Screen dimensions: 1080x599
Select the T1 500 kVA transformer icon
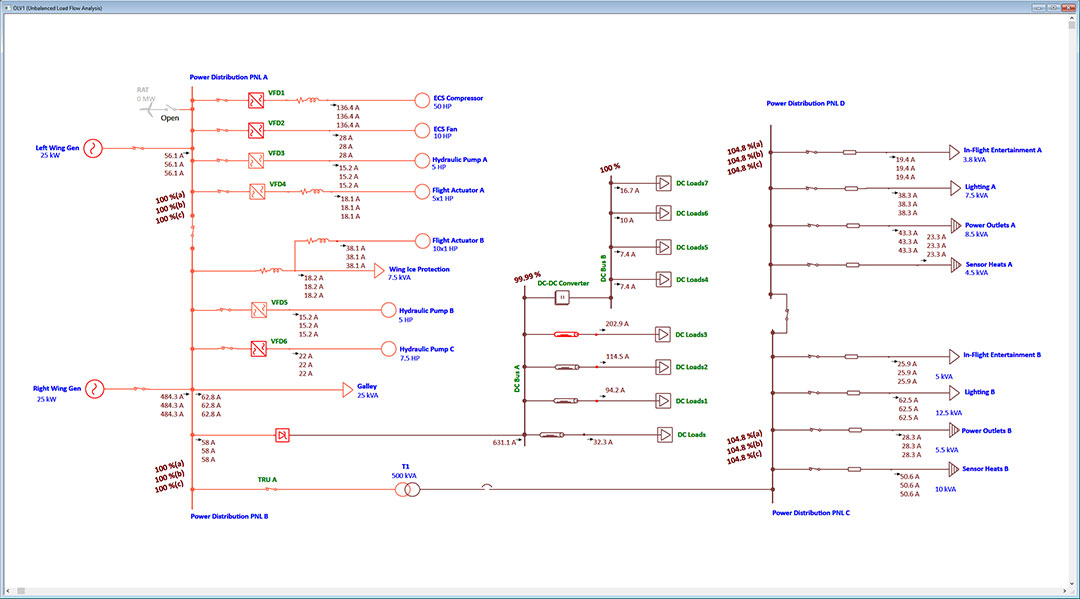pyautogui.click(x=409, y=489)
